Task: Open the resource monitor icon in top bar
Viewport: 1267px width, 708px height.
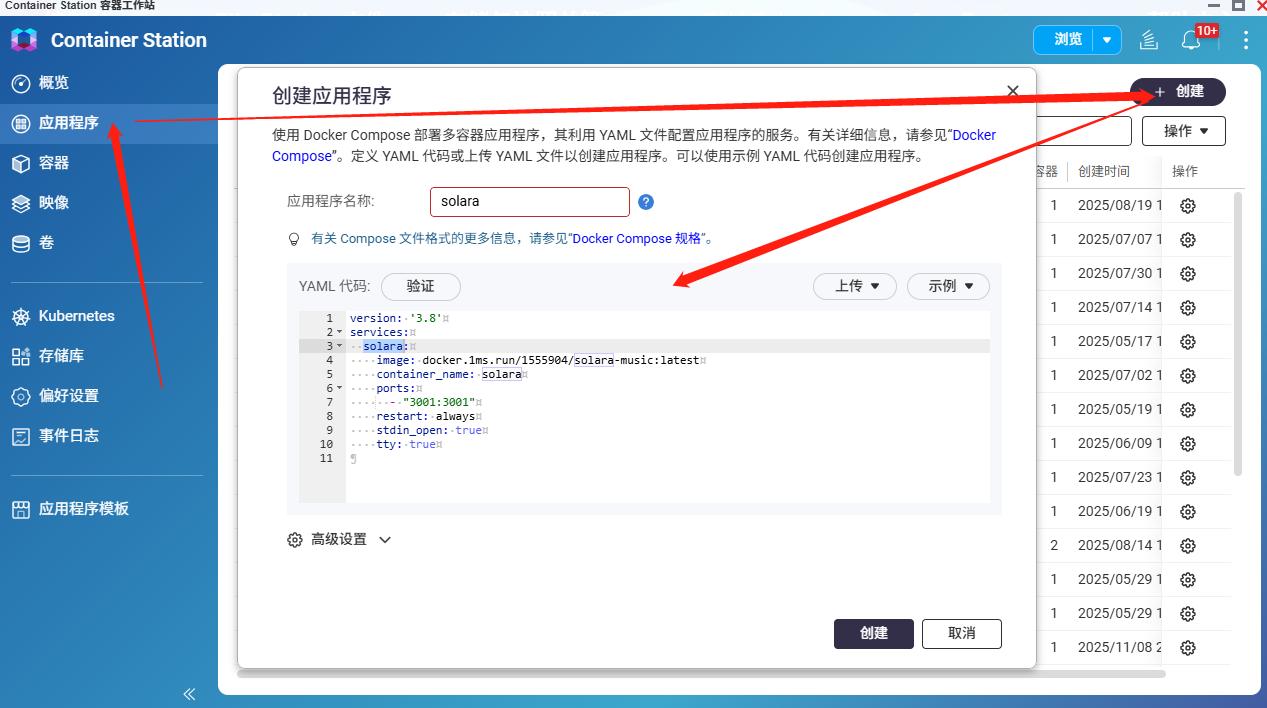Action: click(1148, 40)
